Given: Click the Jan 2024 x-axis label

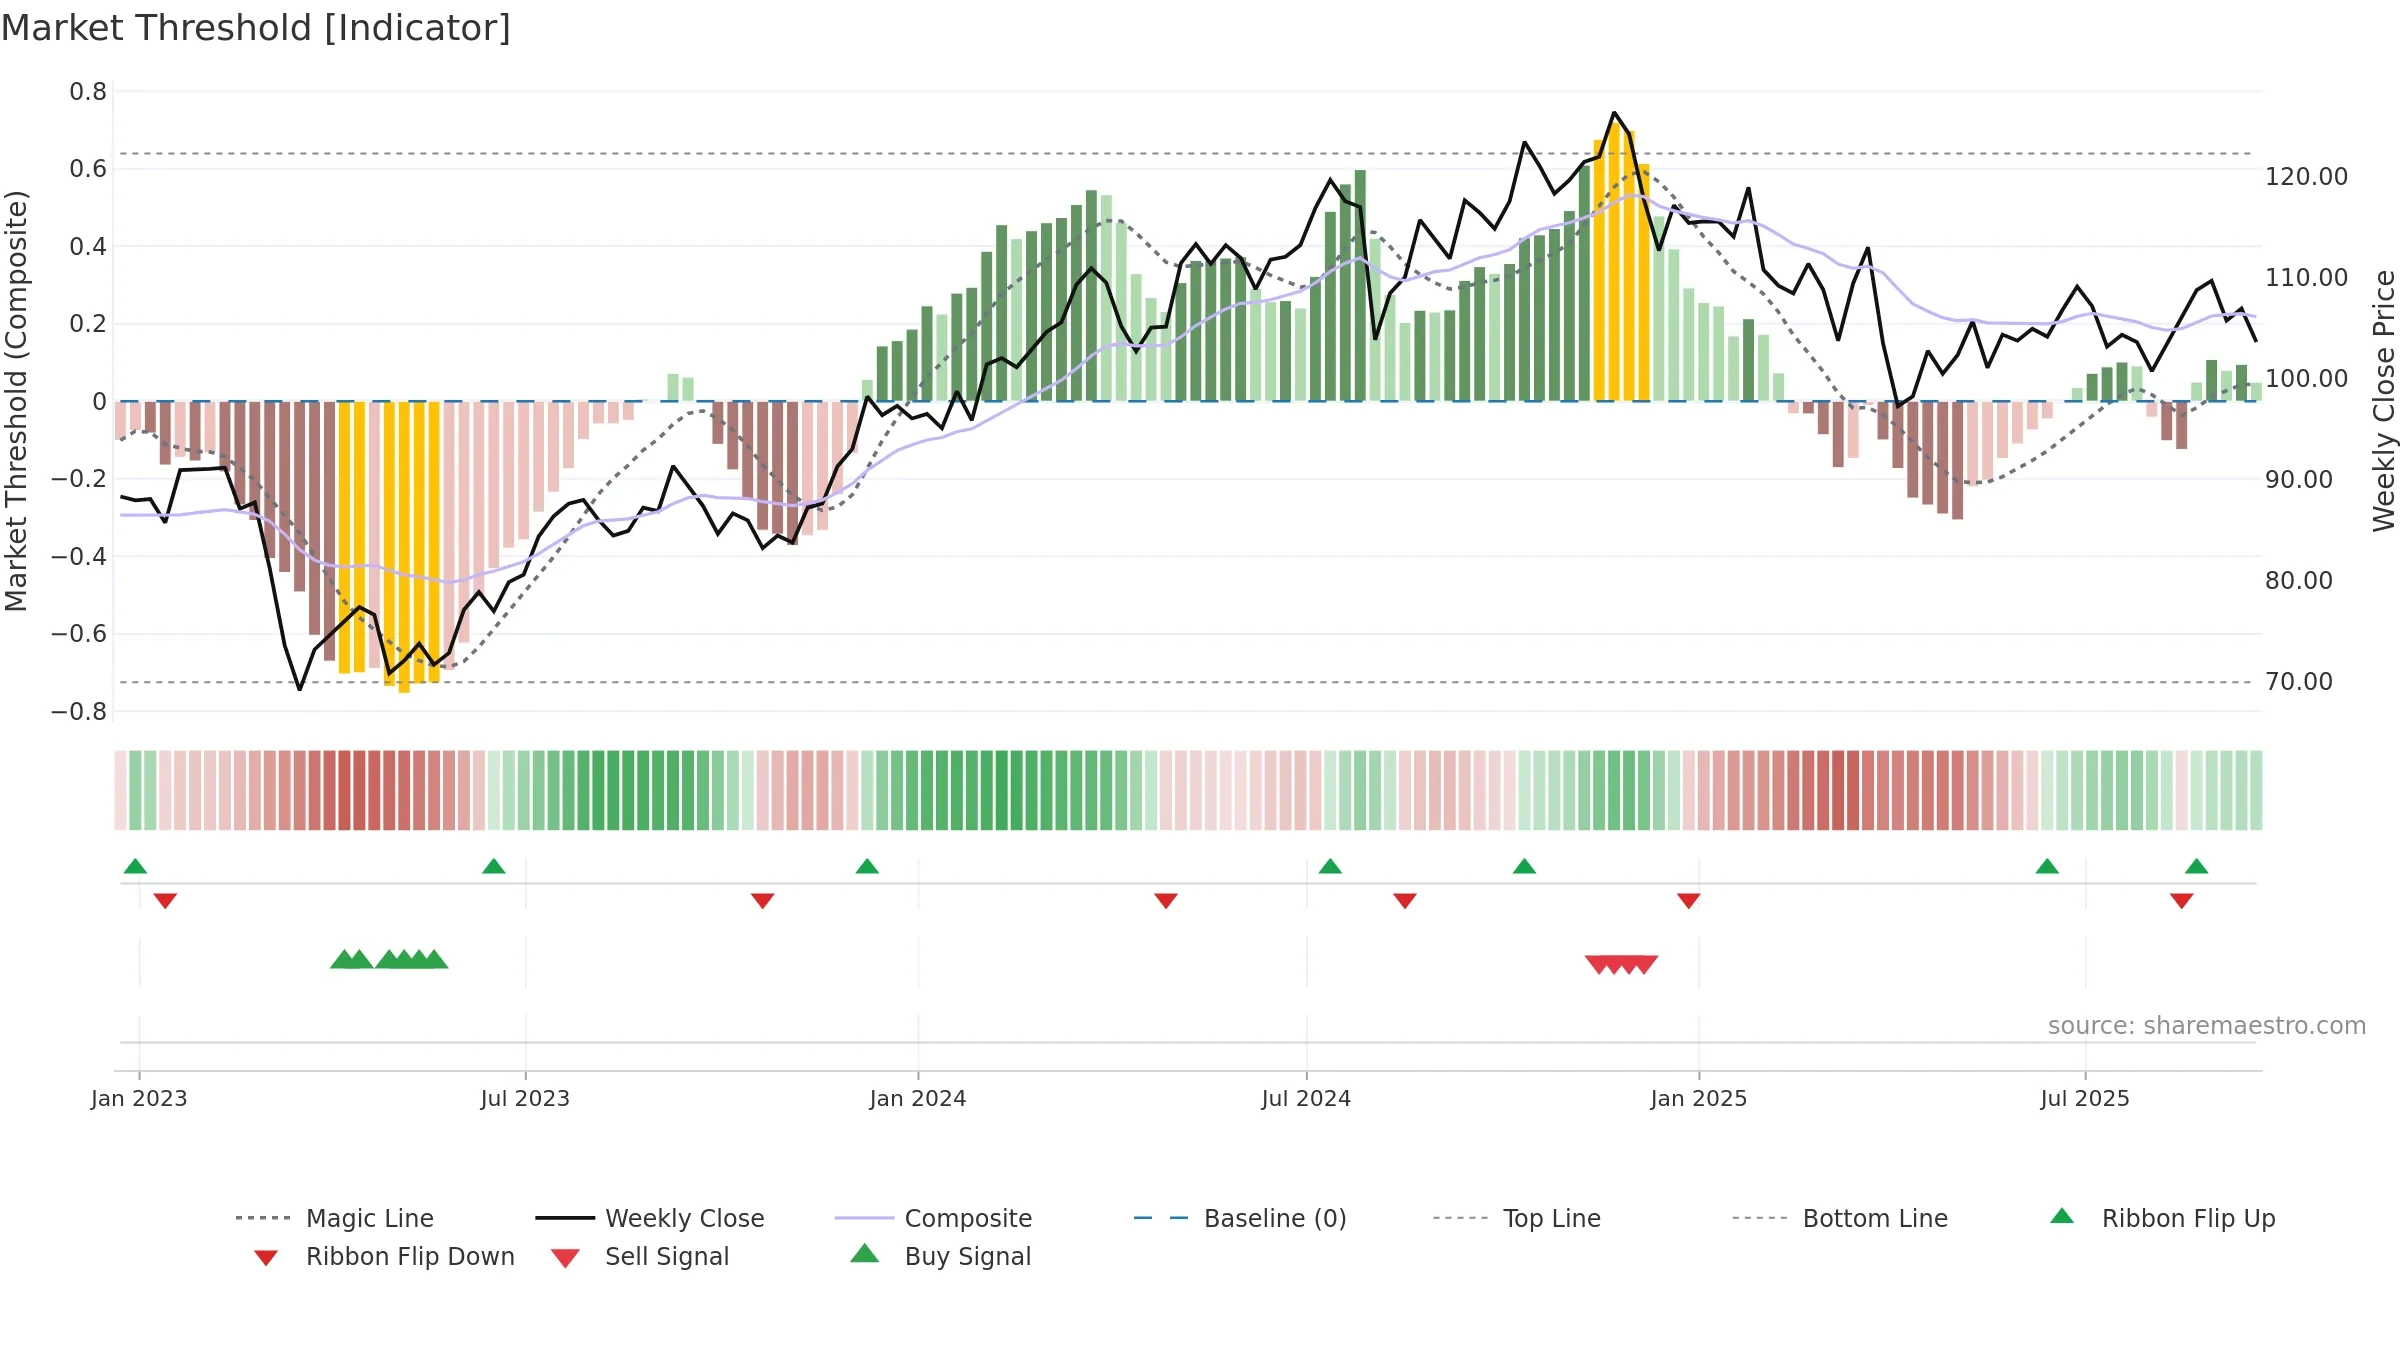Looking at the screenshot, I should click(x=918, y=1099).
